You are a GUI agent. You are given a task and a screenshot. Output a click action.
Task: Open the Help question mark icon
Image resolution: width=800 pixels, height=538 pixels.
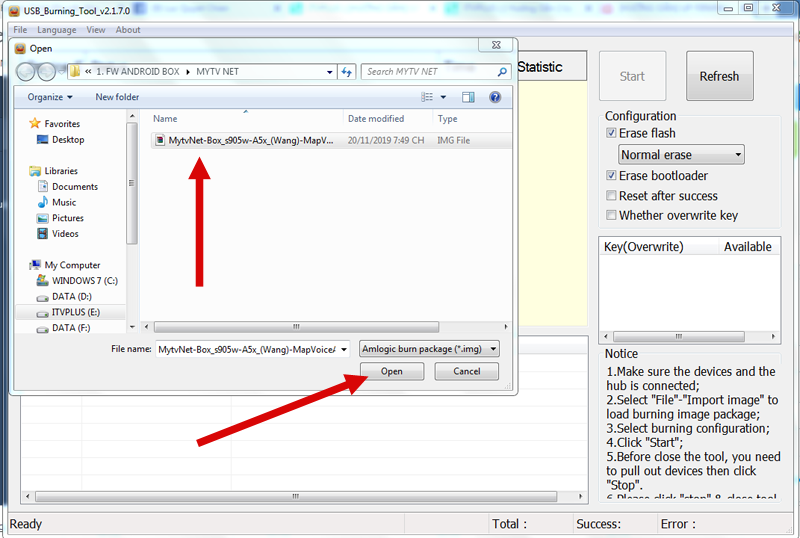495,97
